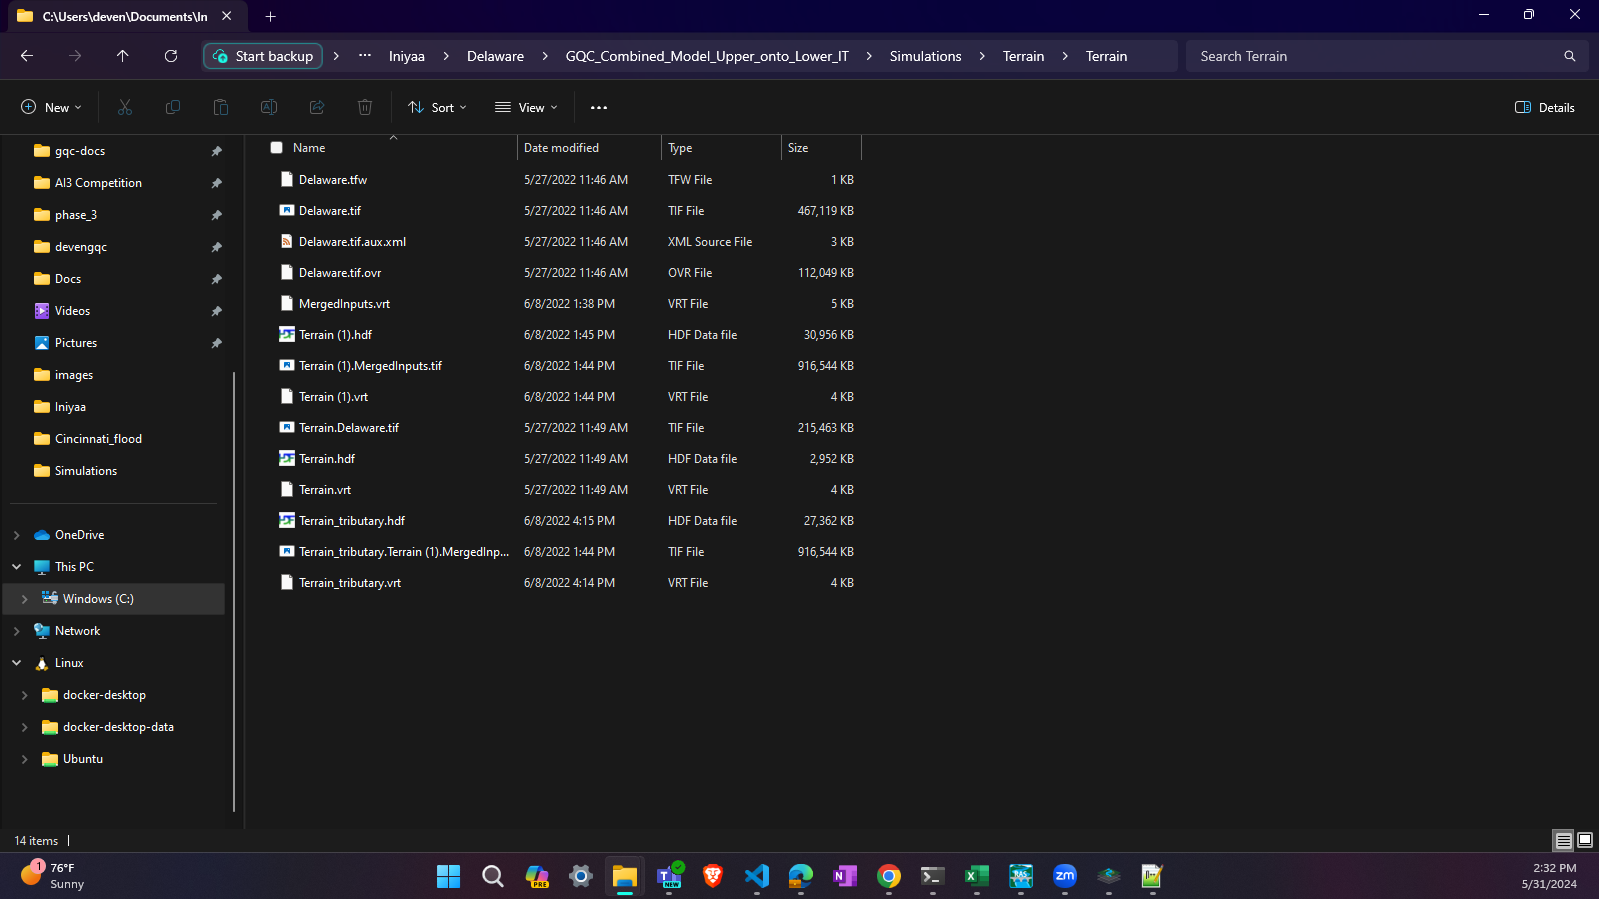Show hidden breadcrumb folders ellipsis
This screenshot has height=899, width=1599.
pyautogui.click(x=365, y=56)
